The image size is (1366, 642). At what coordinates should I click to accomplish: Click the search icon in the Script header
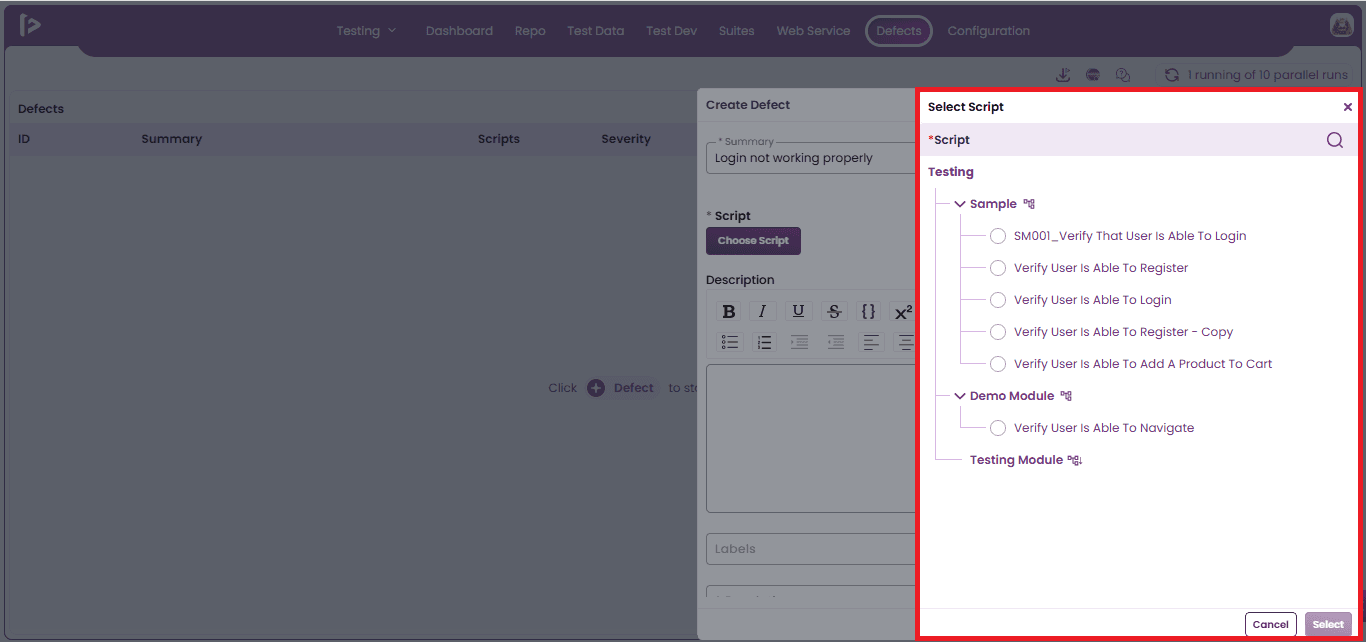1335,140
